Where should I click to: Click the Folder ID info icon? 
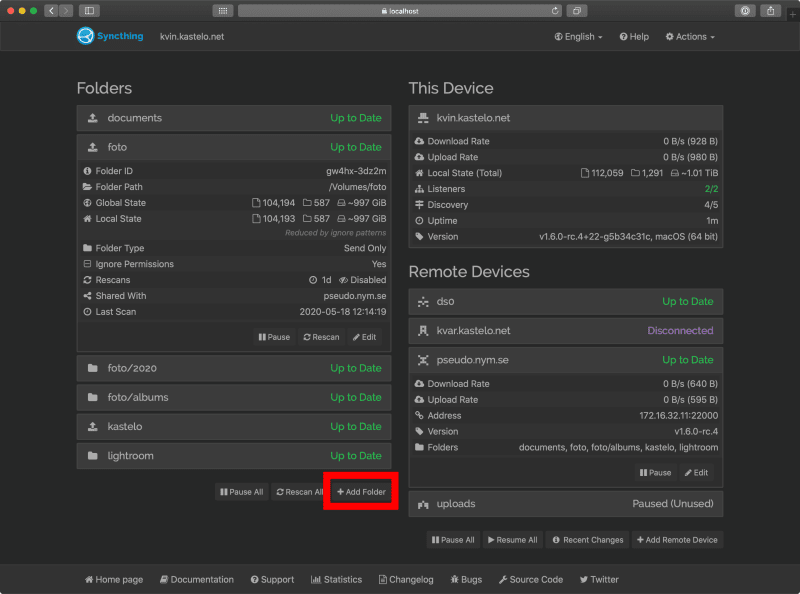click(87, 171)
